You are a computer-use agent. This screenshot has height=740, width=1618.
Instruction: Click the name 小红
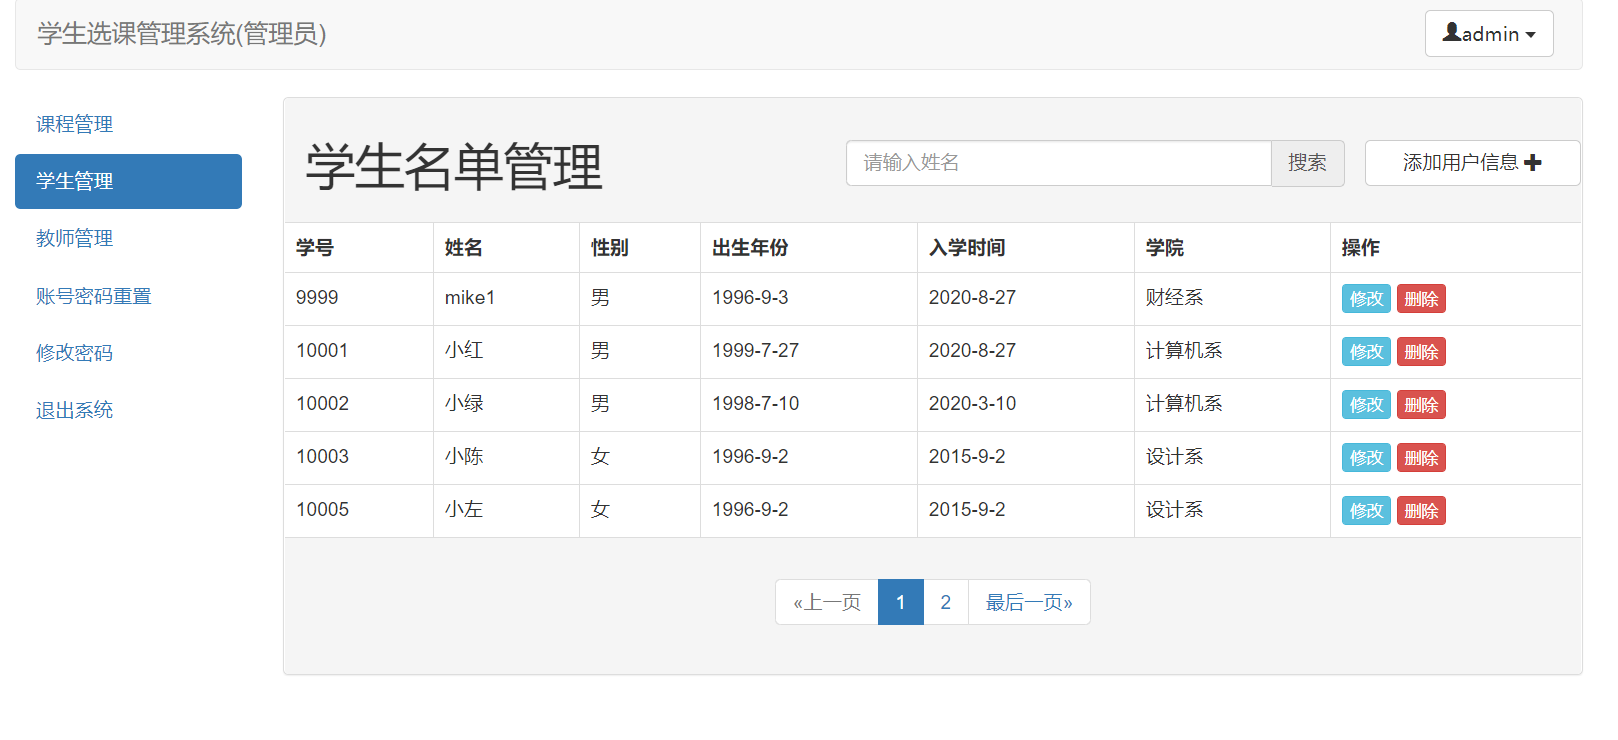(464, 351)
